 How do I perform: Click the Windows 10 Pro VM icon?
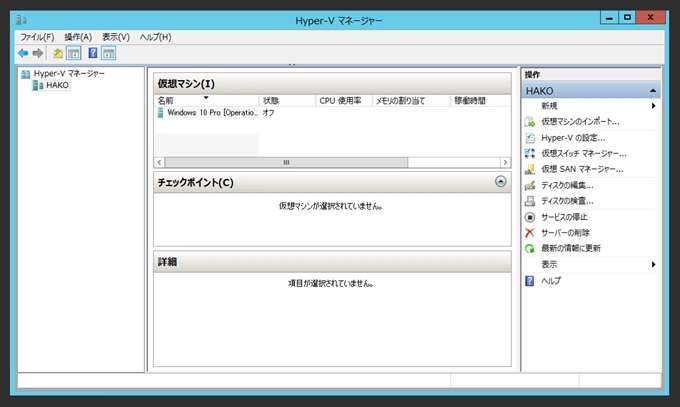[160, 113]
